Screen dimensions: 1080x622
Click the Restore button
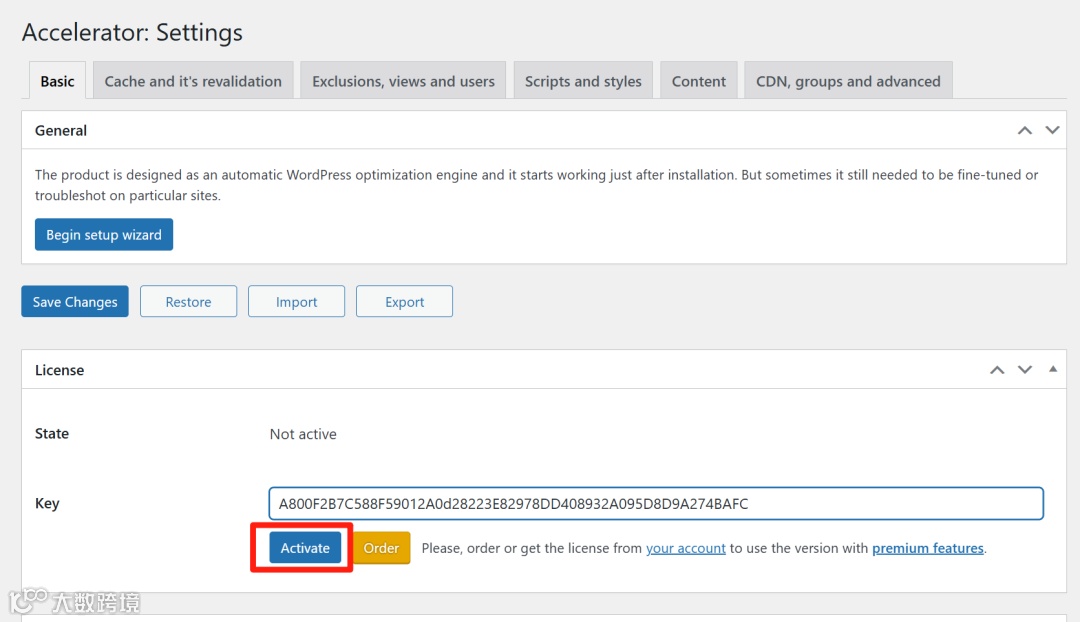(188, 302)
